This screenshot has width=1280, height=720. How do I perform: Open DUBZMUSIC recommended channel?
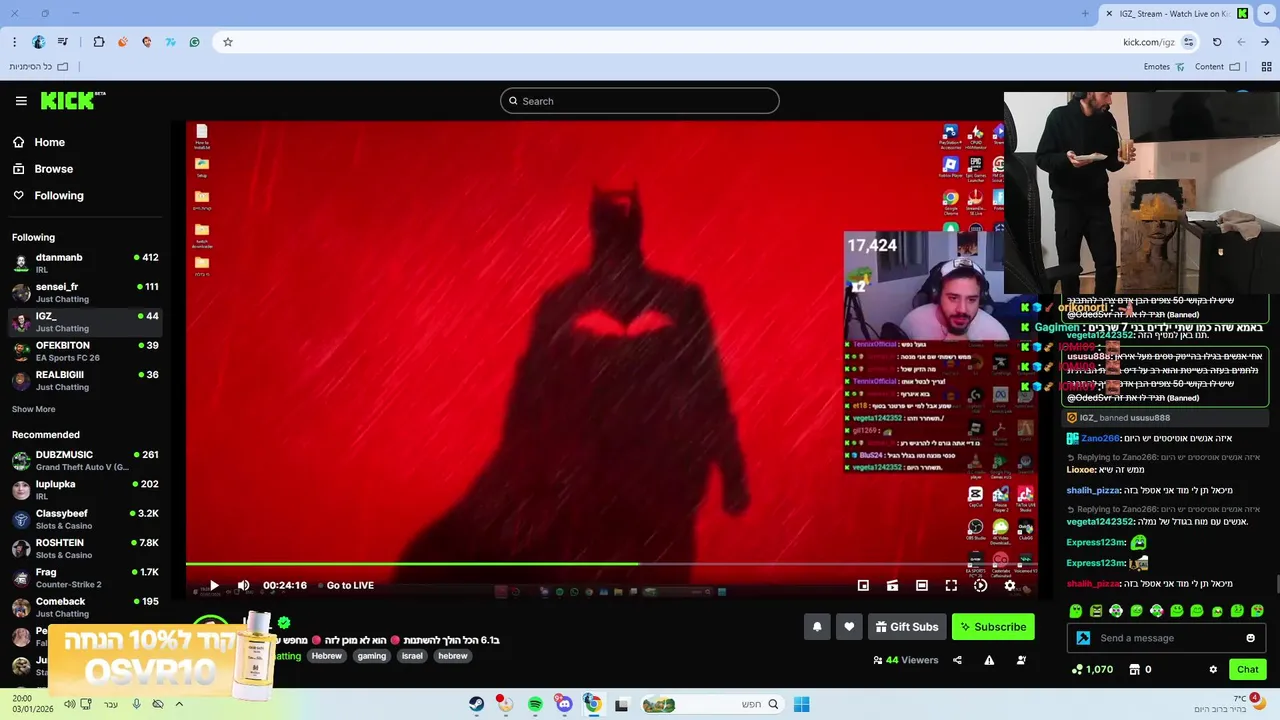85,460
